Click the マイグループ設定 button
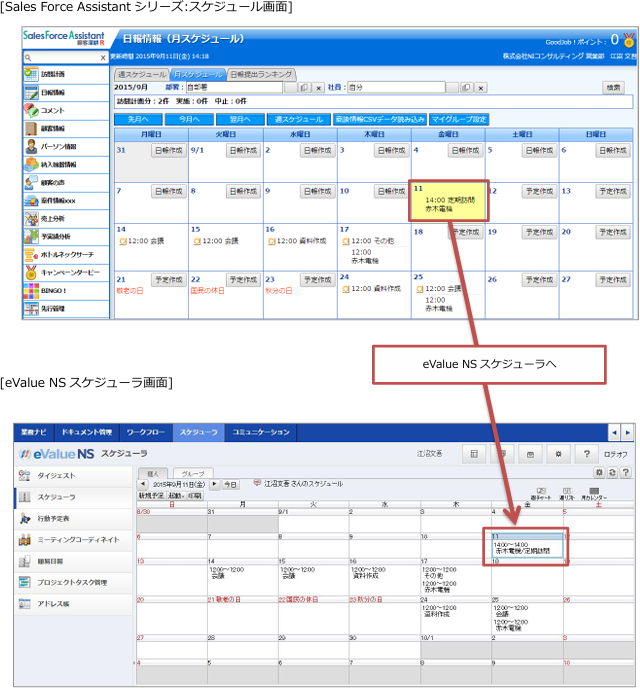640x688 pixels. 459,119
